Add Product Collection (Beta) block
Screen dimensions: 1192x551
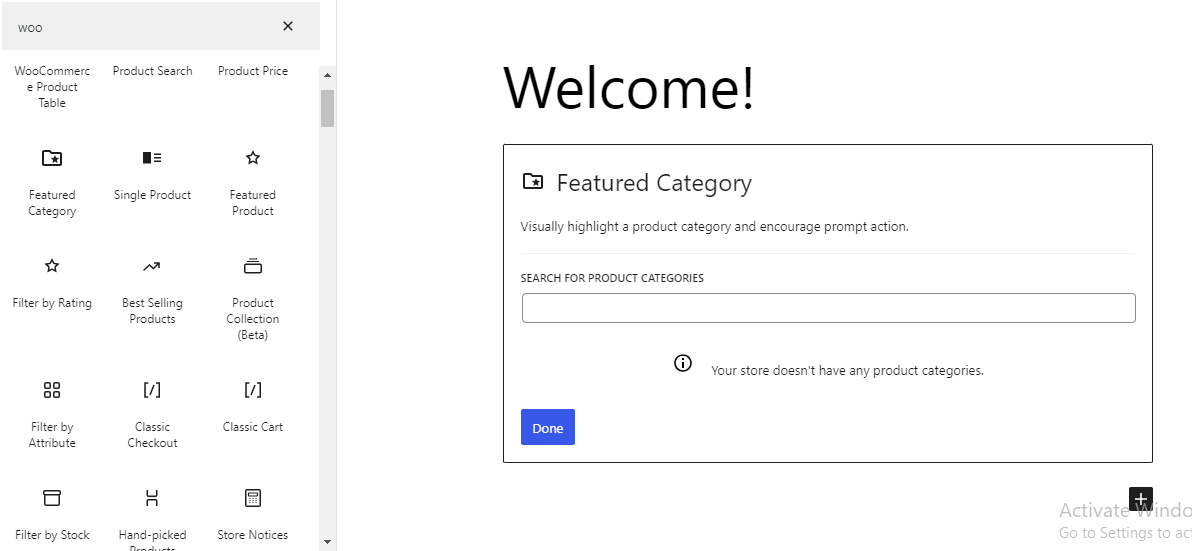253,296
